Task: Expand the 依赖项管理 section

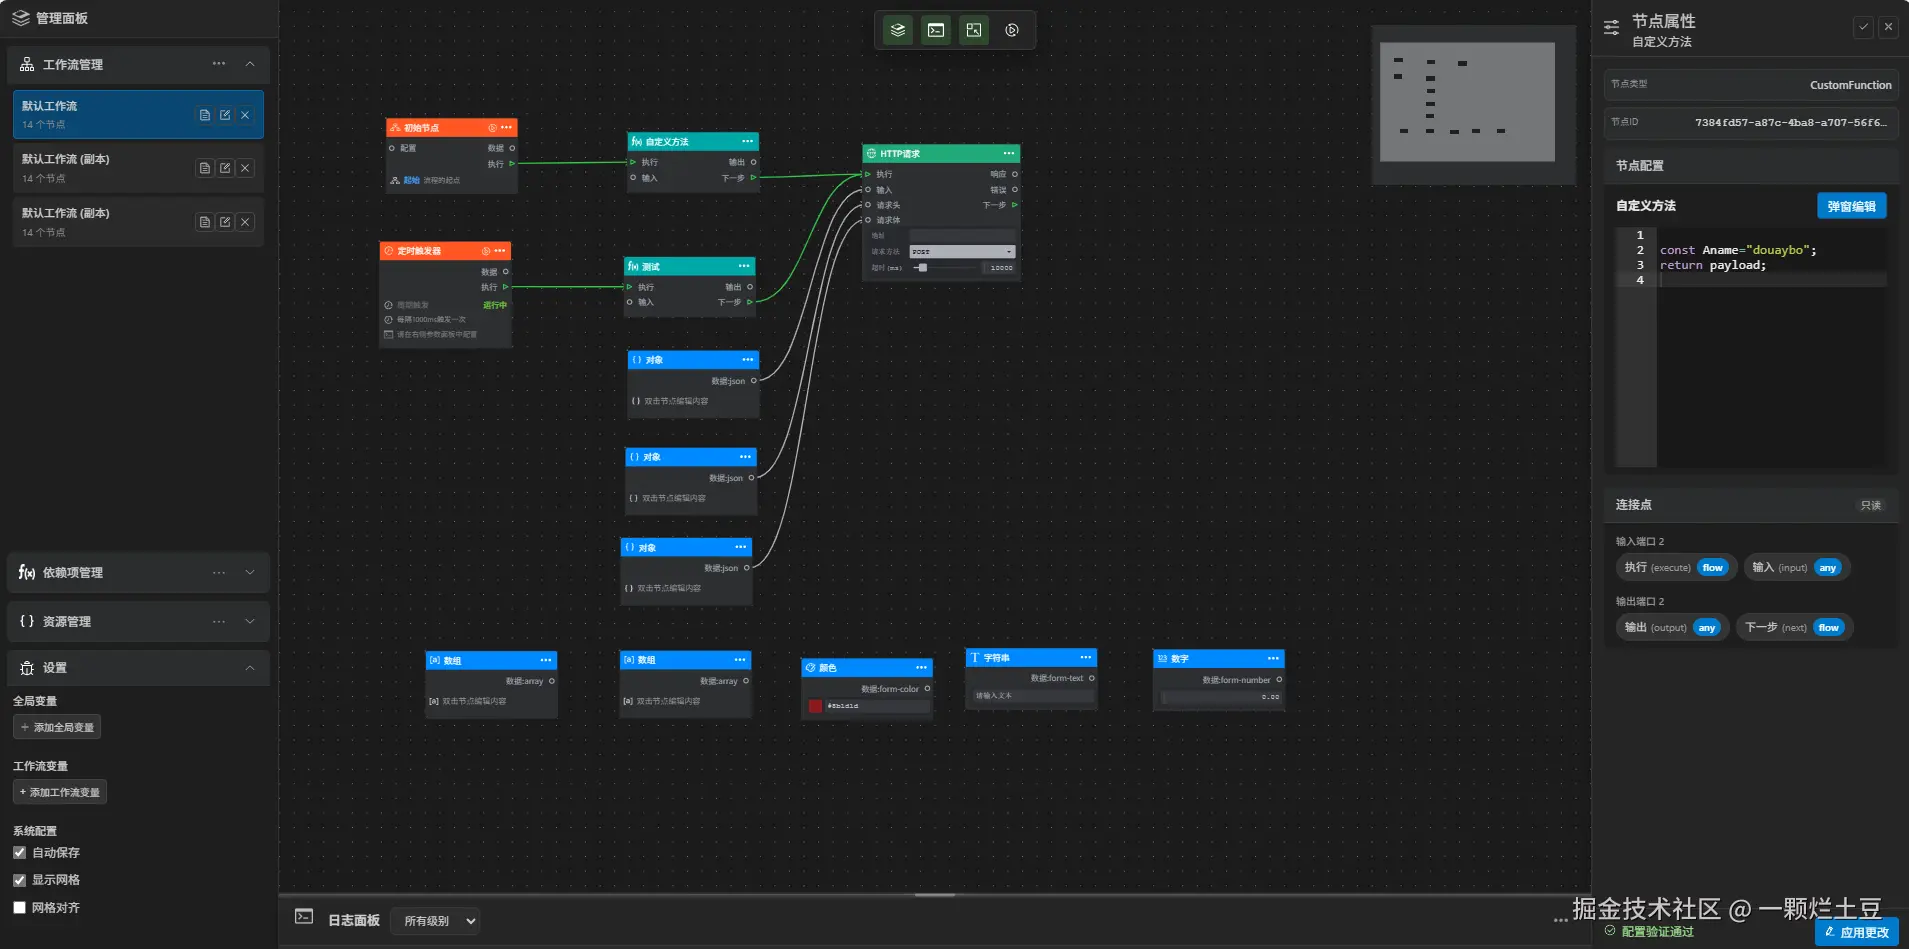Action: coord(250,572)
